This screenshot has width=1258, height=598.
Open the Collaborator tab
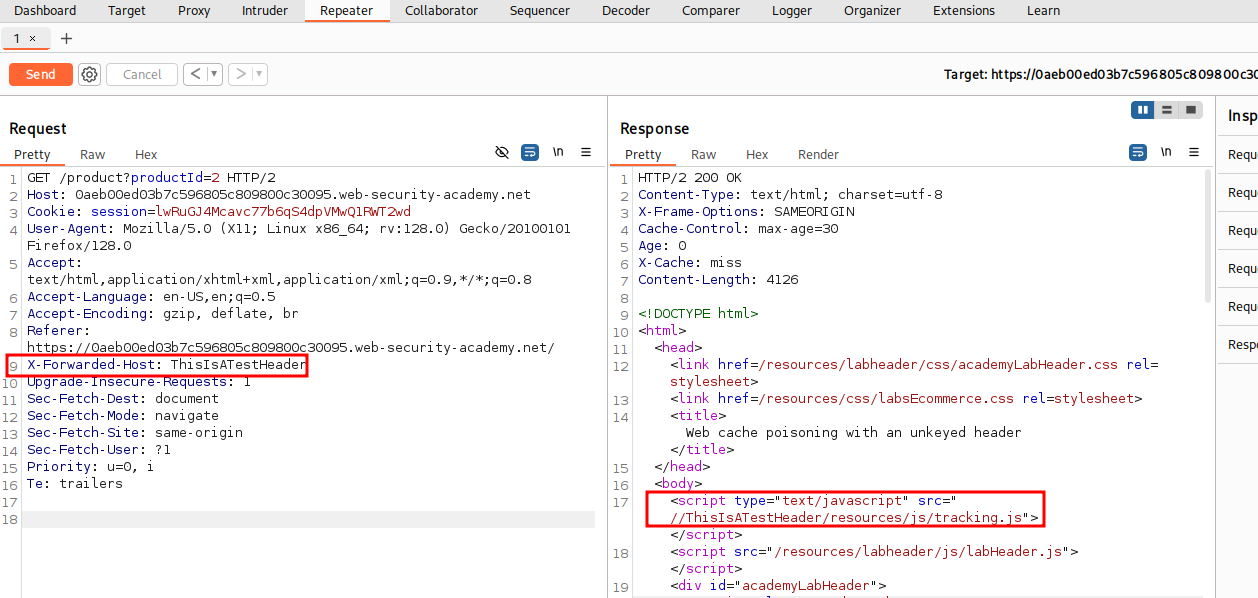point(441,11)
